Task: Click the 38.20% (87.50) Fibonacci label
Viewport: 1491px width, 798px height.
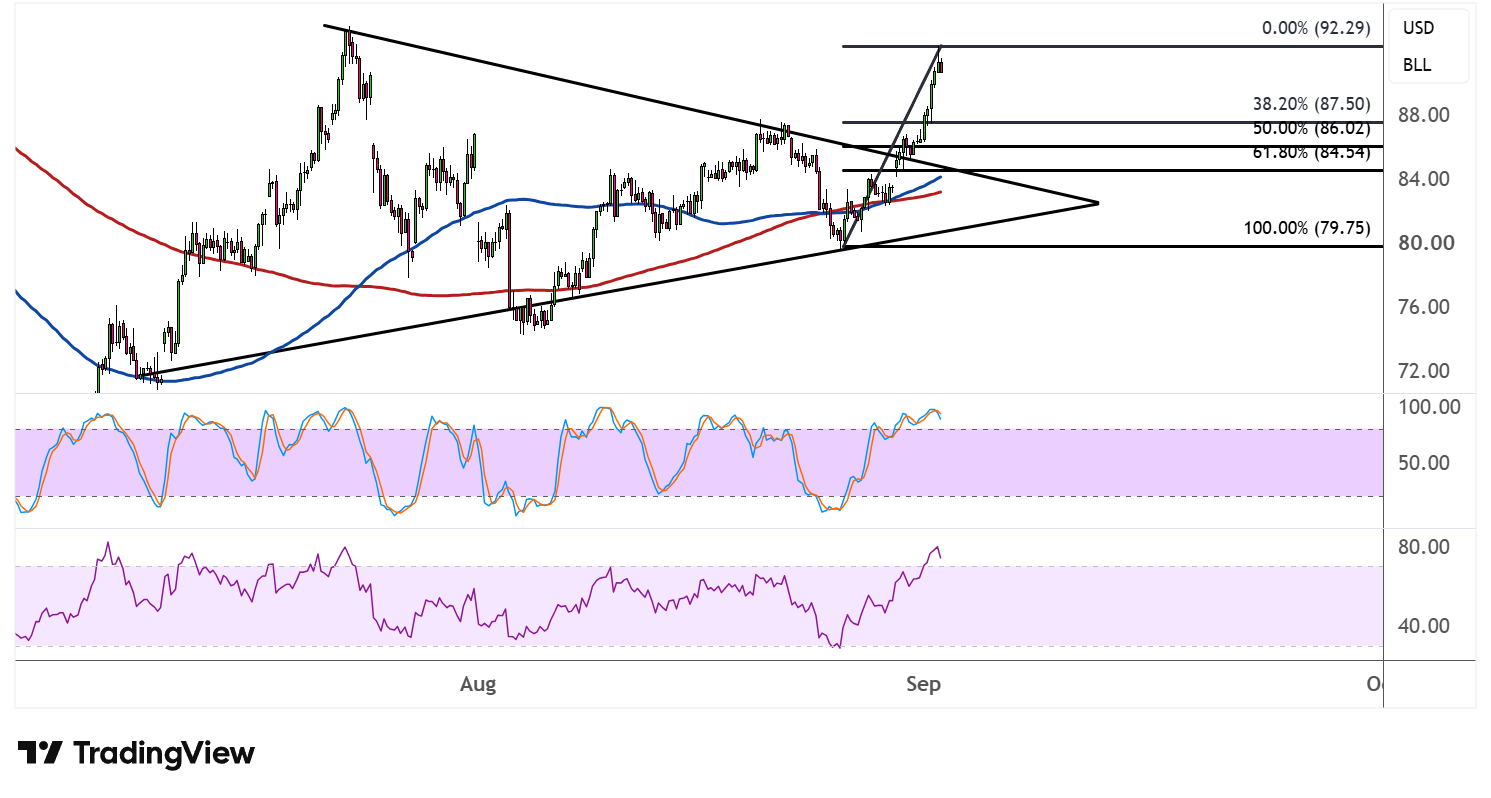Action: (x=1311, y=104)
